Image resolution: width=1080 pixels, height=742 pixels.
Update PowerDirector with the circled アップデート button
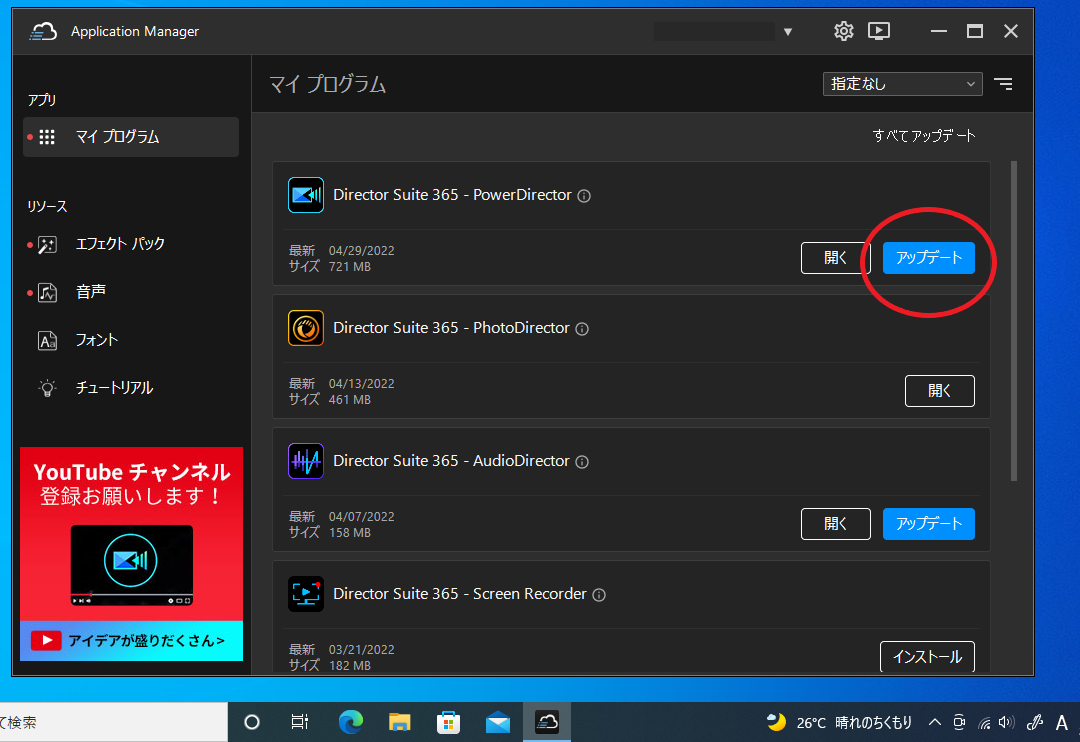(x=928, y=257)
